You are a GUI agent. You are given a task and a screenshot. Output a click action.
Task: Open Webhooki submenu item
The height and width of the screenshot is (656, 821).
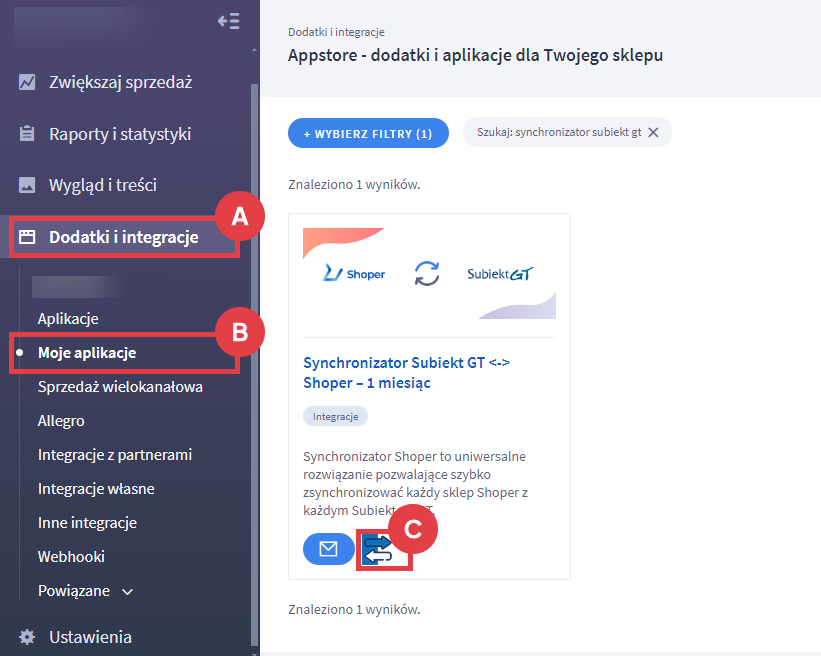[x=71, y=557]
